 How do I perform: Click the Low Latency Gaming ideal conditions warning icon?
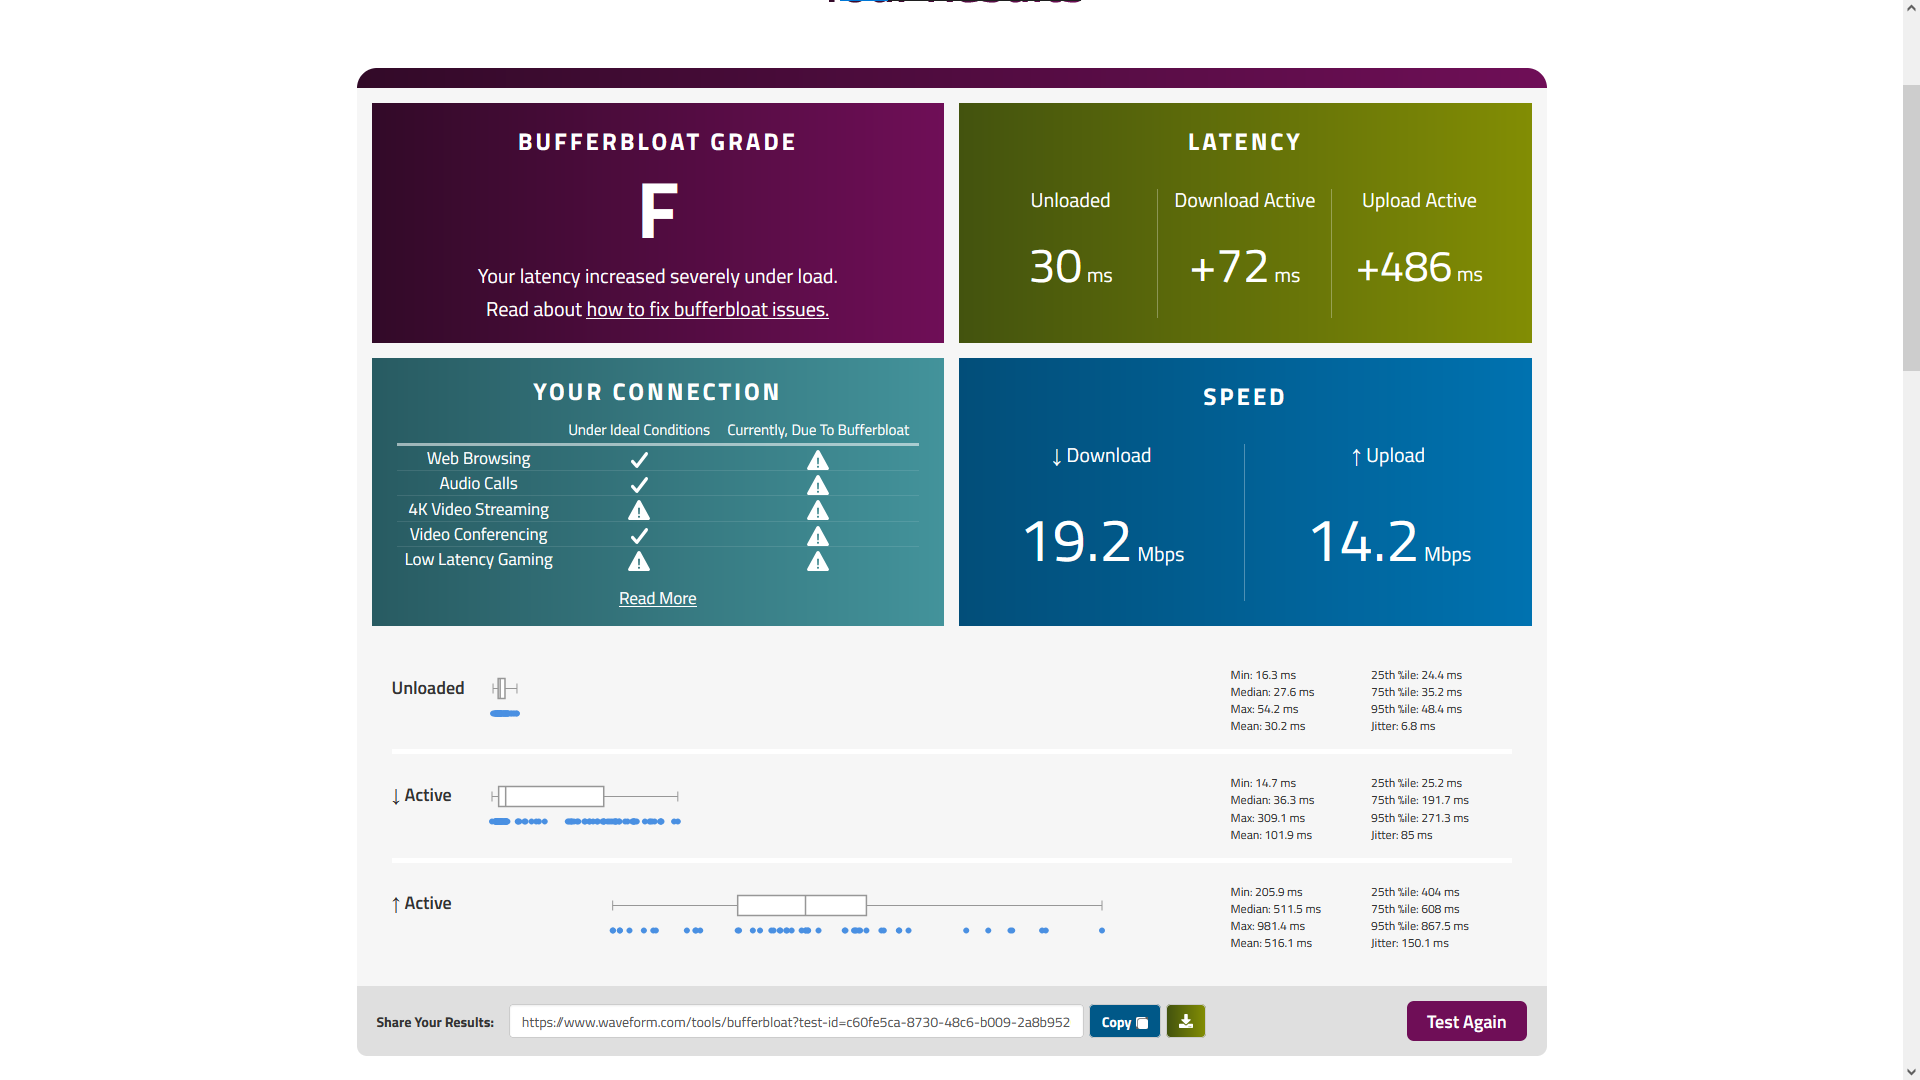[639, 561]
